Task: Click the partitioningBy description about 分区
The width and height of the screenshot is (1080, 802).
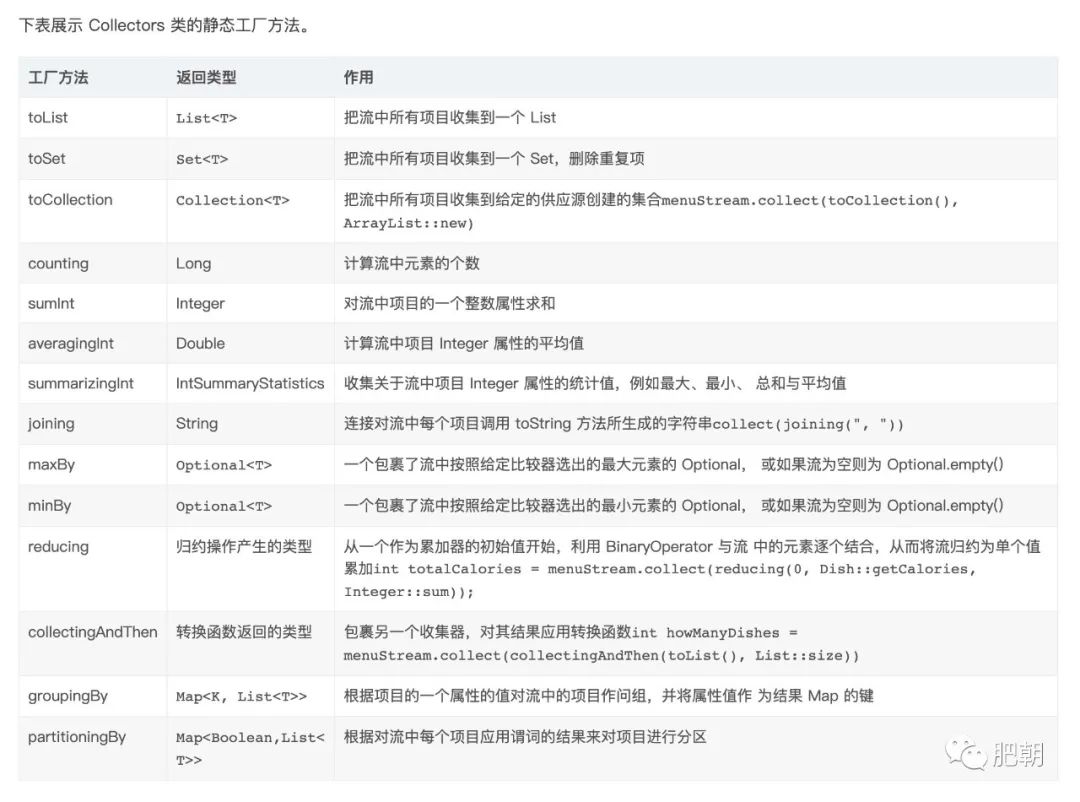Action: pos(525,737)
